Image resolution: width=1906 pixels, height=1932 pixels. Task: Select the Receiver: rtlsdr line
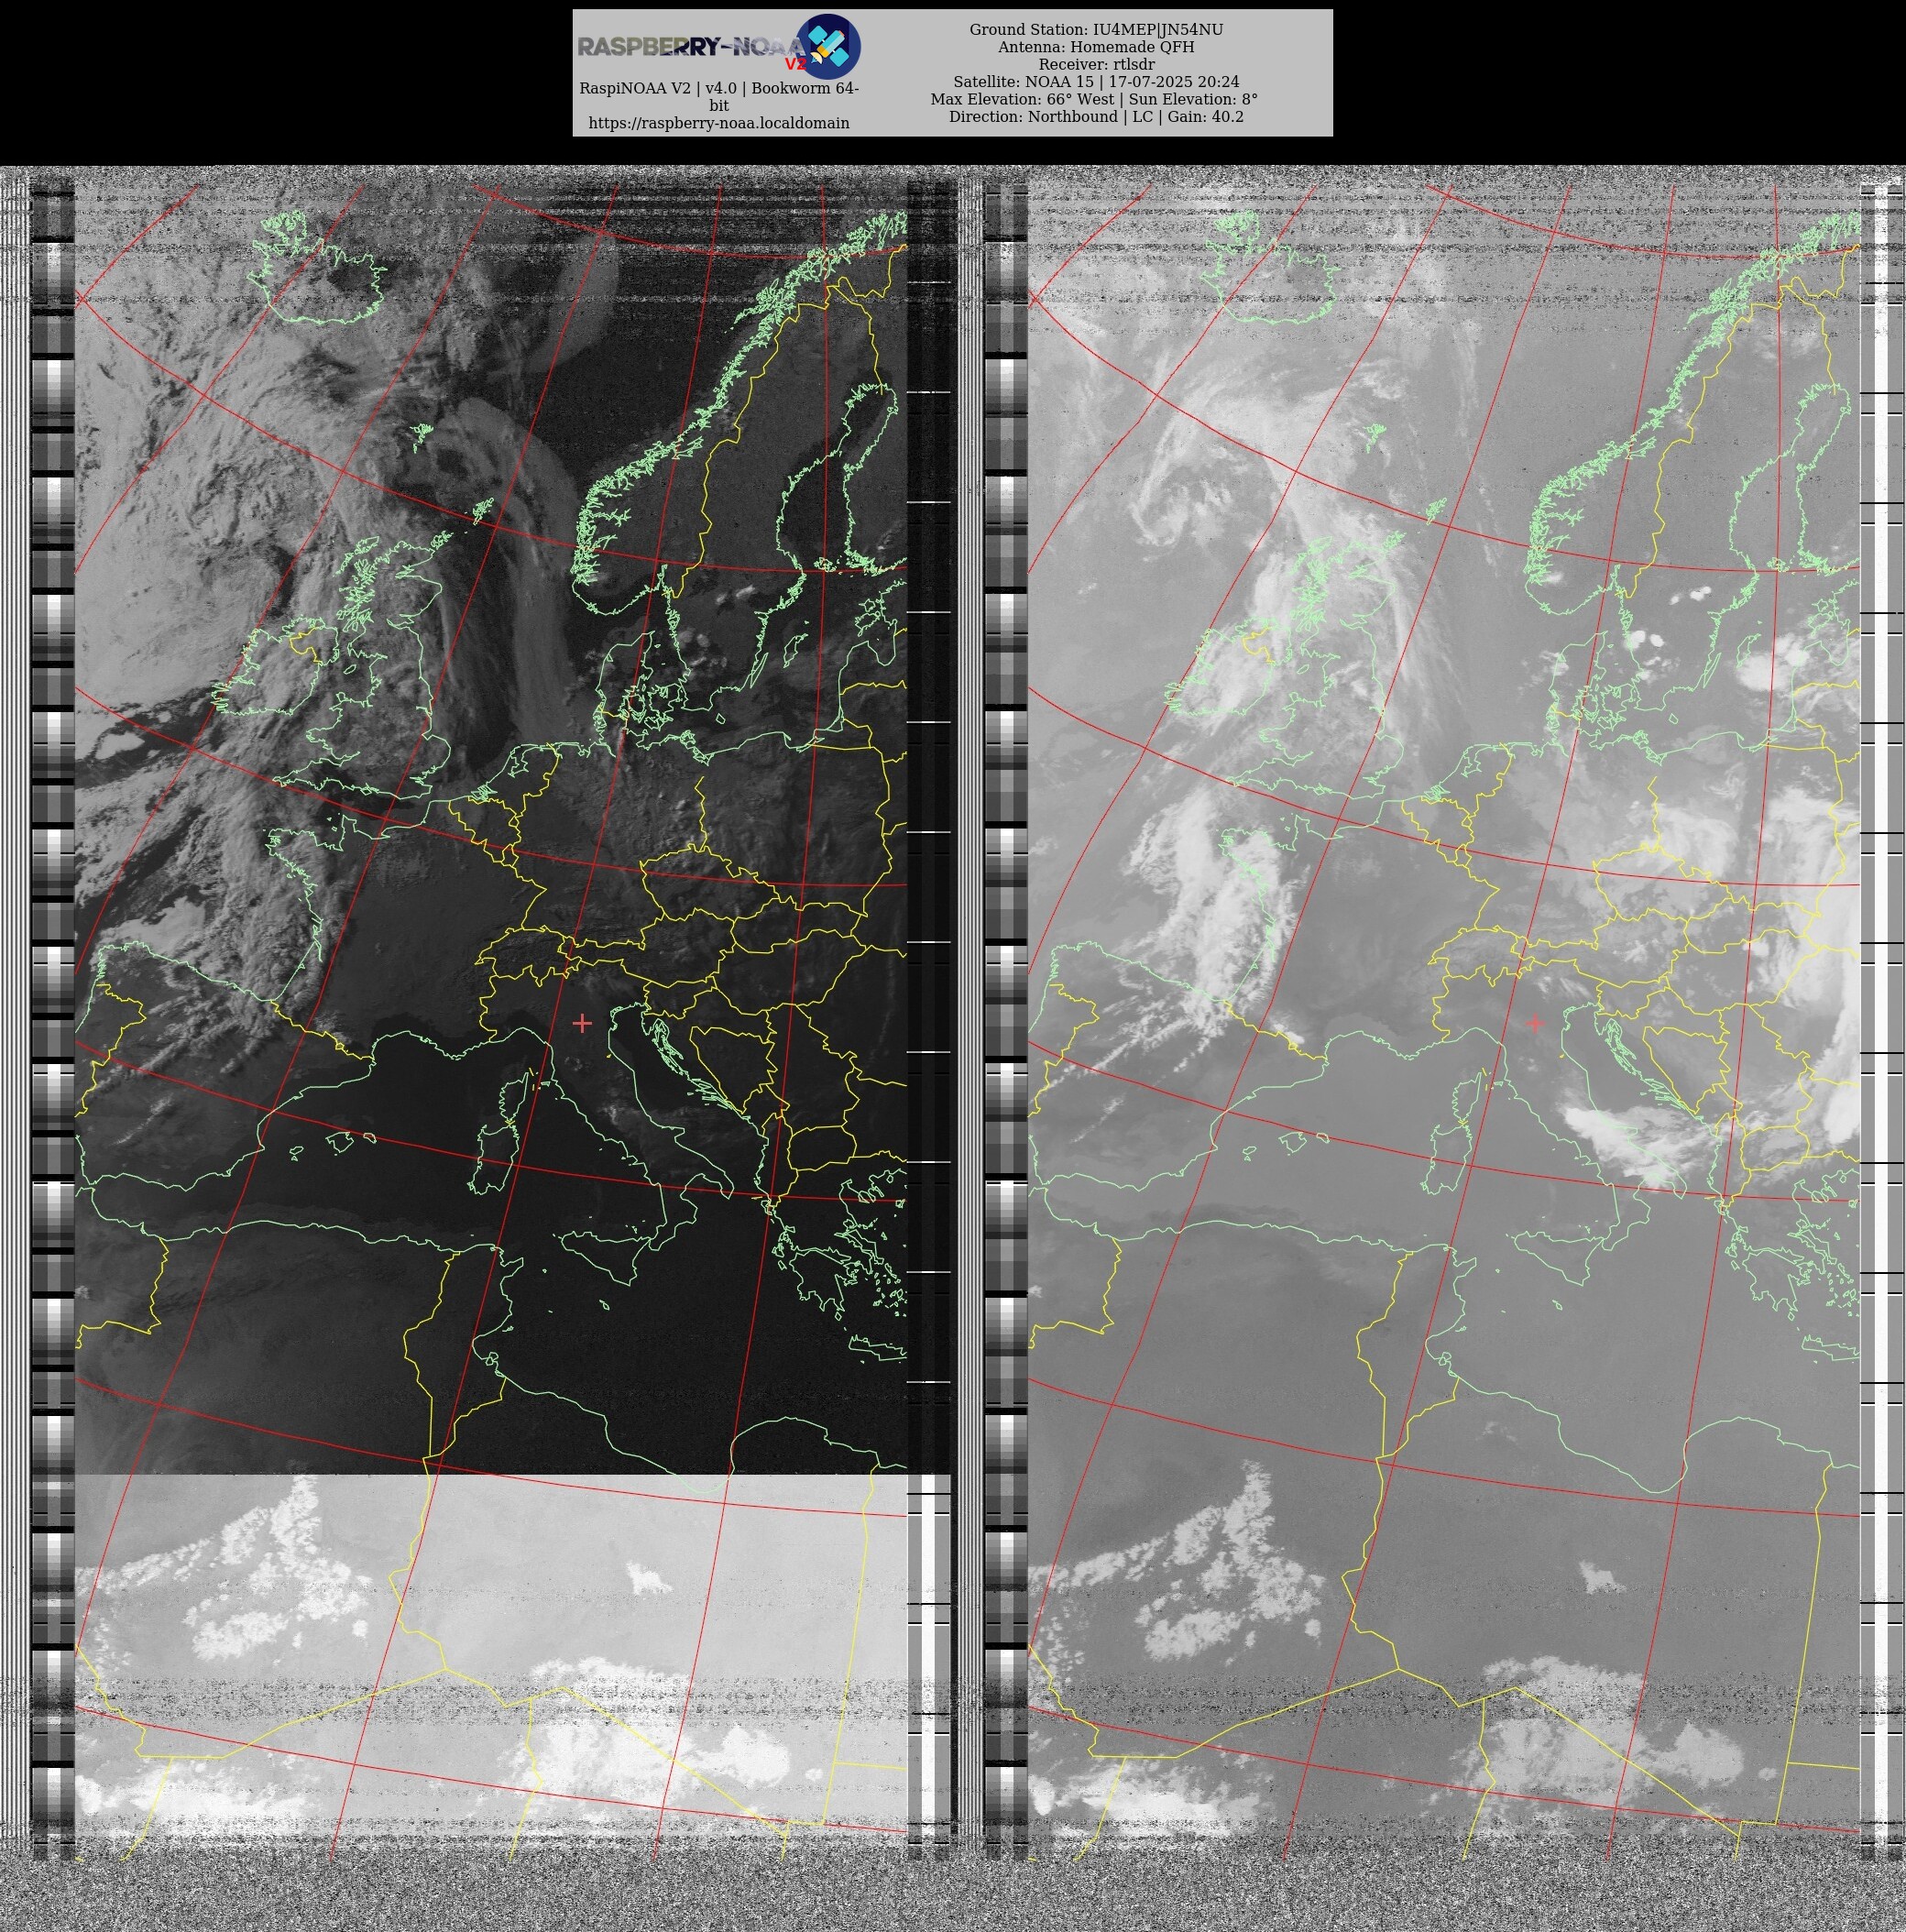tap(1096, 65)
